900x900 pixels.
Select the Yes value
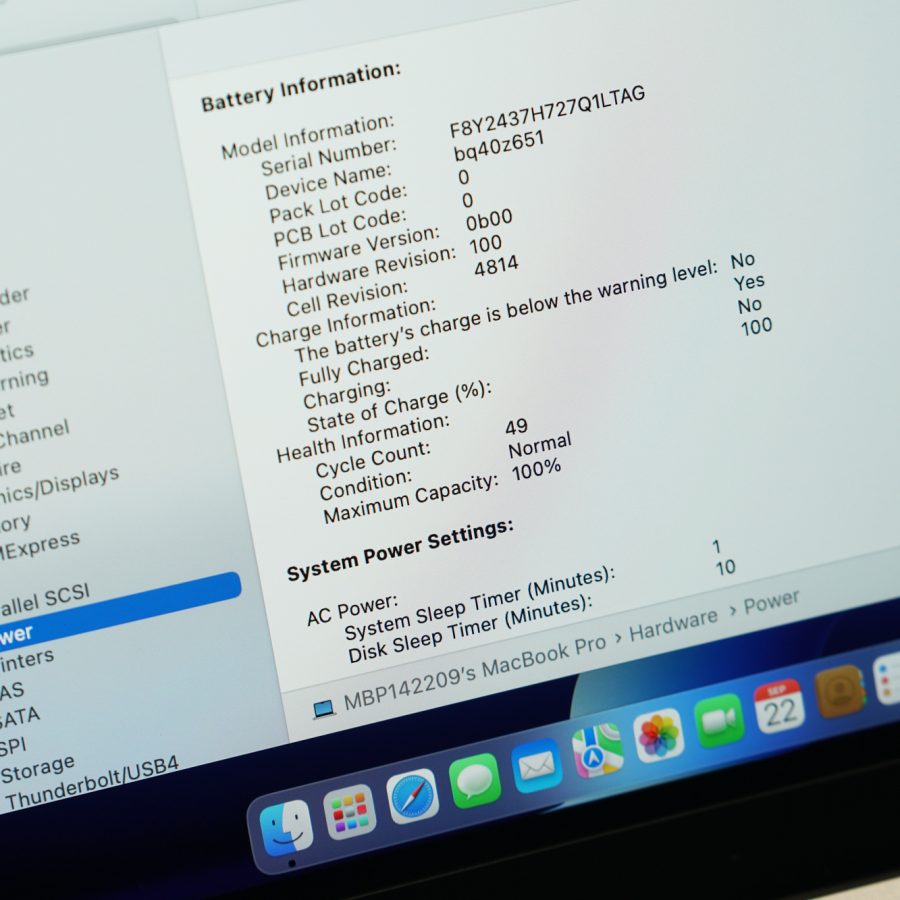click(749, 282)
